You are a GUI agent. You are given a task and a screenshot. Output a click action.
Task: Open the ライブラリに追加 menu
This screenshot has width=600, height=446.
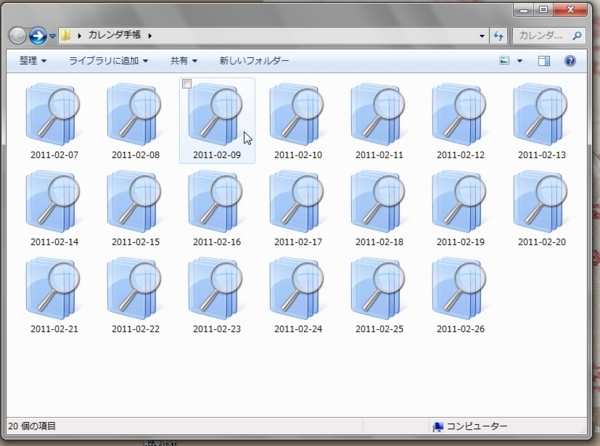point(108,61)
